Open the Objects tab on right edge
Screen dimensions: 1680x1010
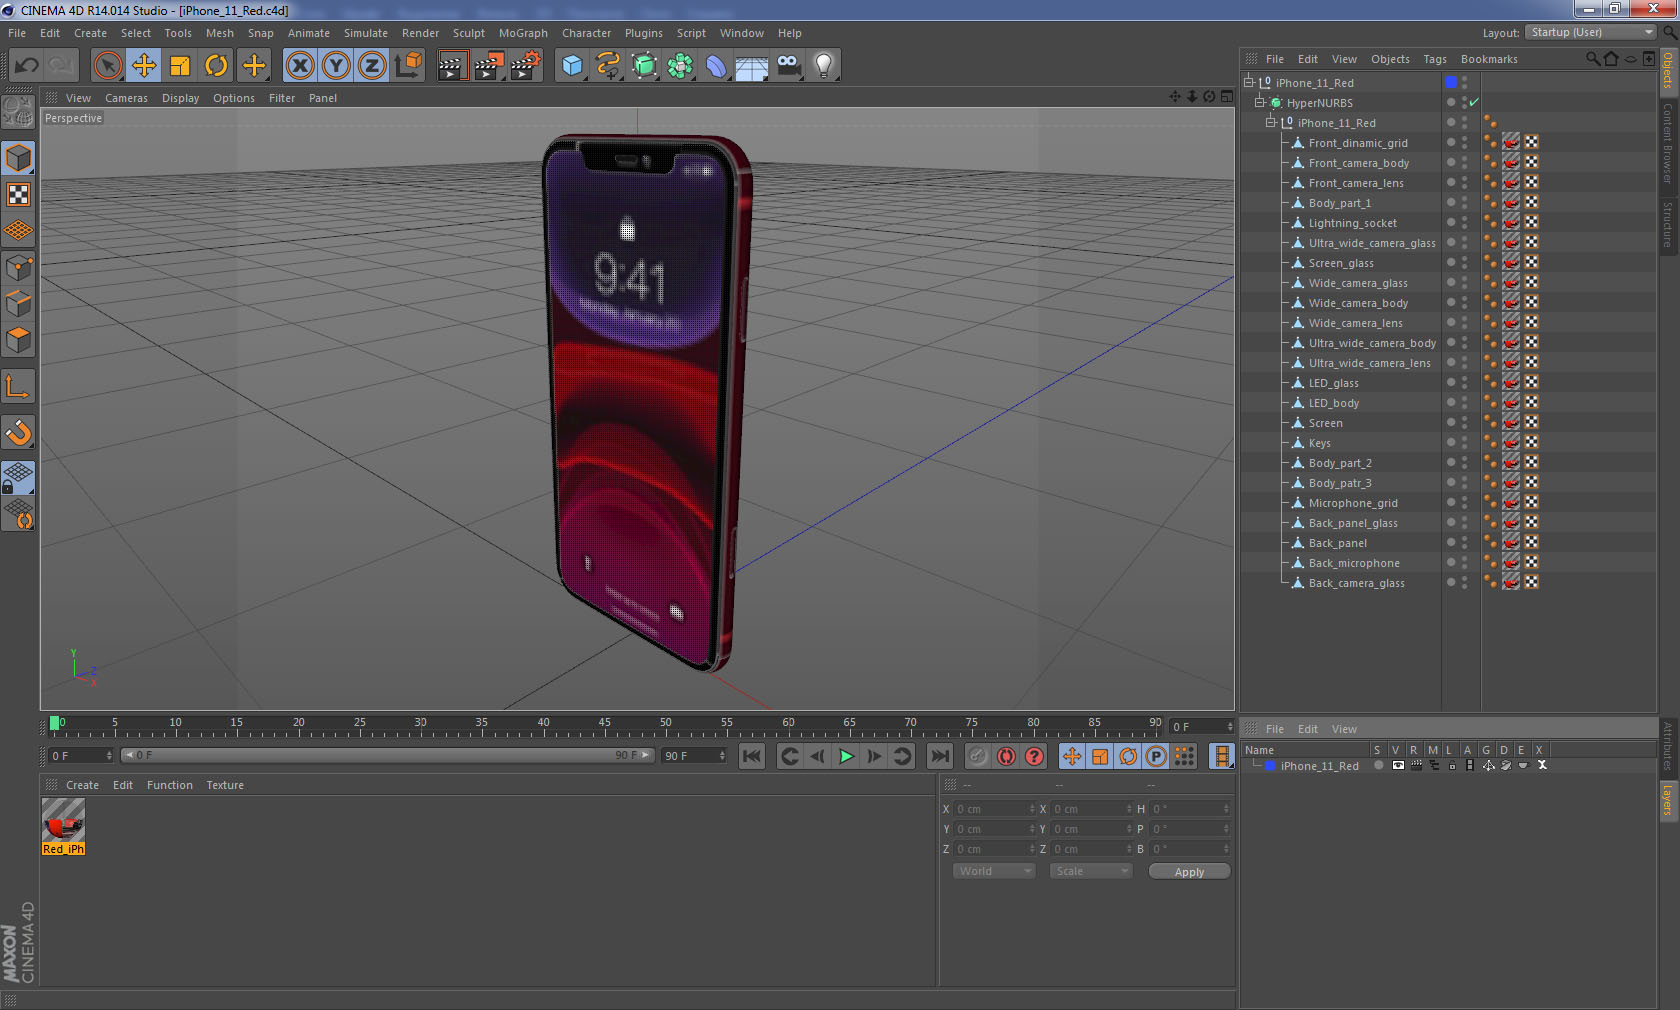tap(1668, 70)
